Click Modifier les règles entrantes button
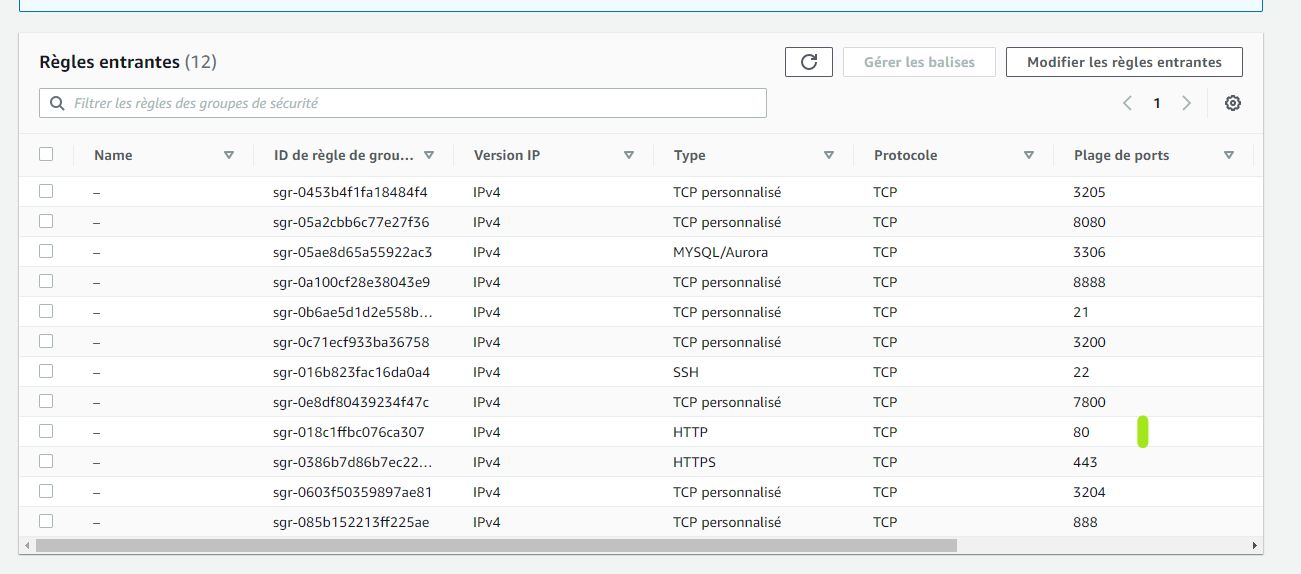 (1124, 62)
